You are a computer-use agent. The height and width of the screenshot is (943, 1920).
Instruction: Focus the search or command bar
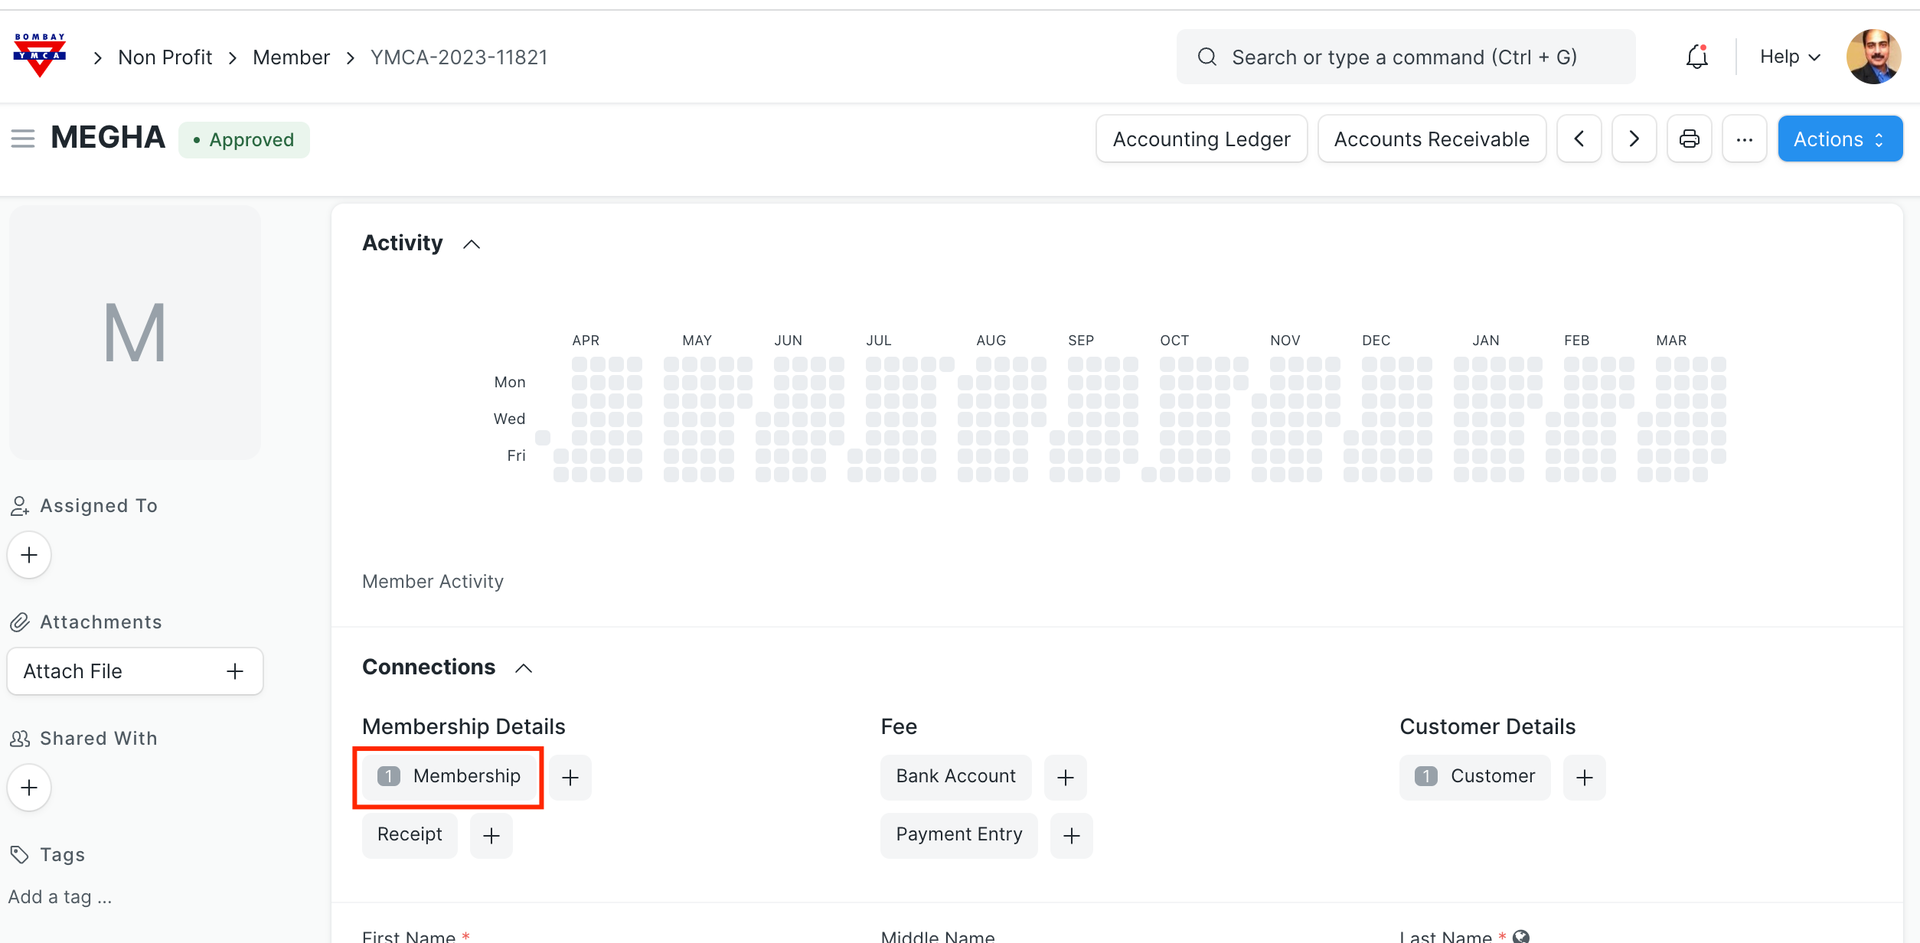(1404, 57)
